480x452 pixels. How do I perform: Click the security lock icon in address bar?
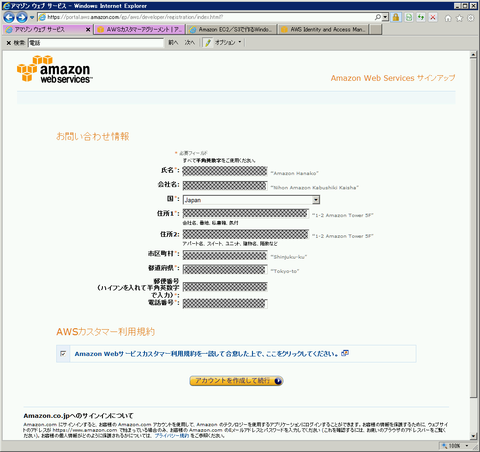point(396,17)
